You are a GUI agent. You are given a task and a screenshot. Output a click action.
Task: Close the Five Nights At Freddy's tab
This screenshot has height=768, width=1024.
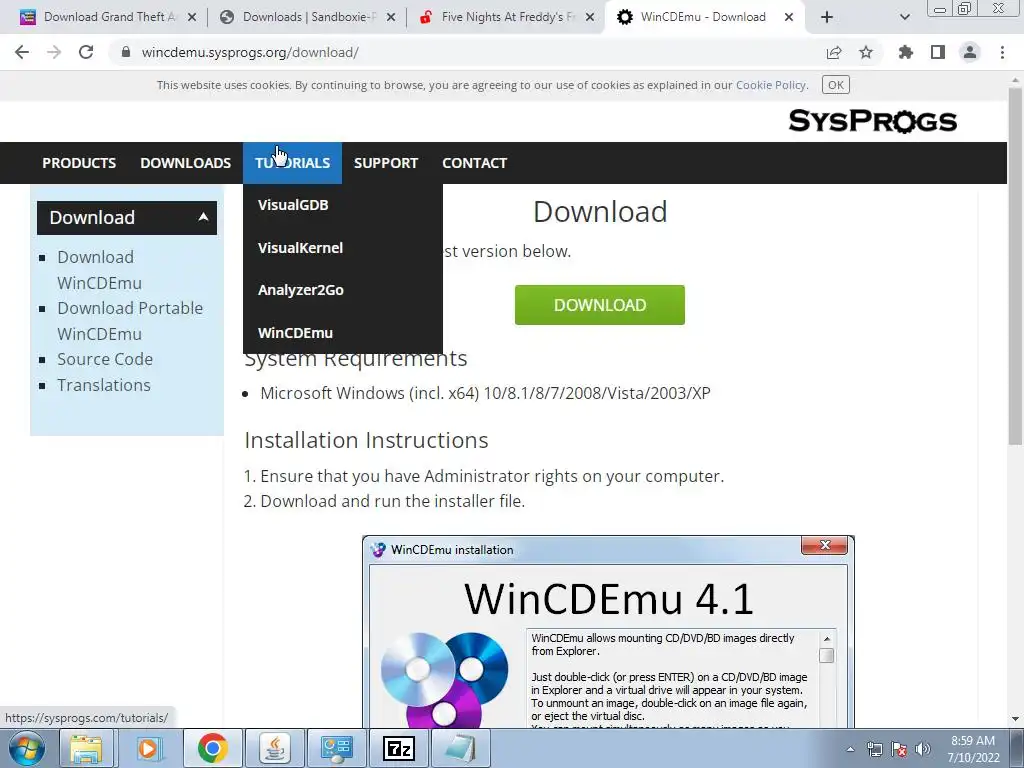point(590,17)
